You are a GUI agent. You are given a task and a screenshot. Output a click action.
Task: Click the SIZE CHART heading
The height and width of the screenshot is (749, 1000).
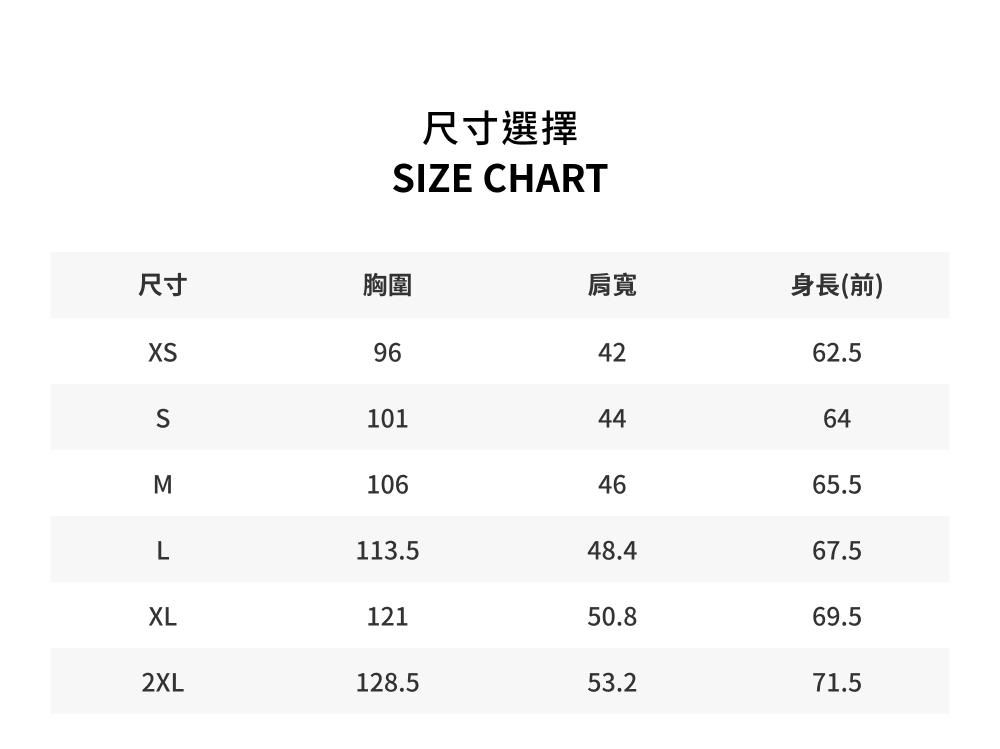[x=500, y=178]
